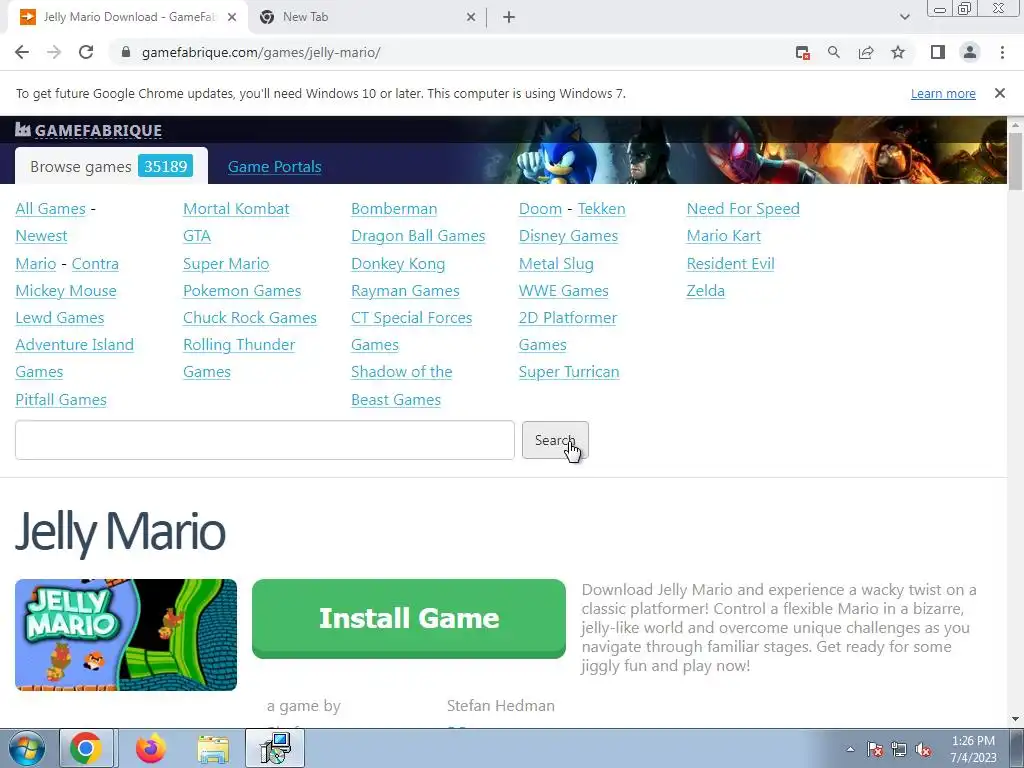Viewport: 1024px width, 768px height.
Task: Go to Mortal Kombat games
Action: [x=236, y=208]
